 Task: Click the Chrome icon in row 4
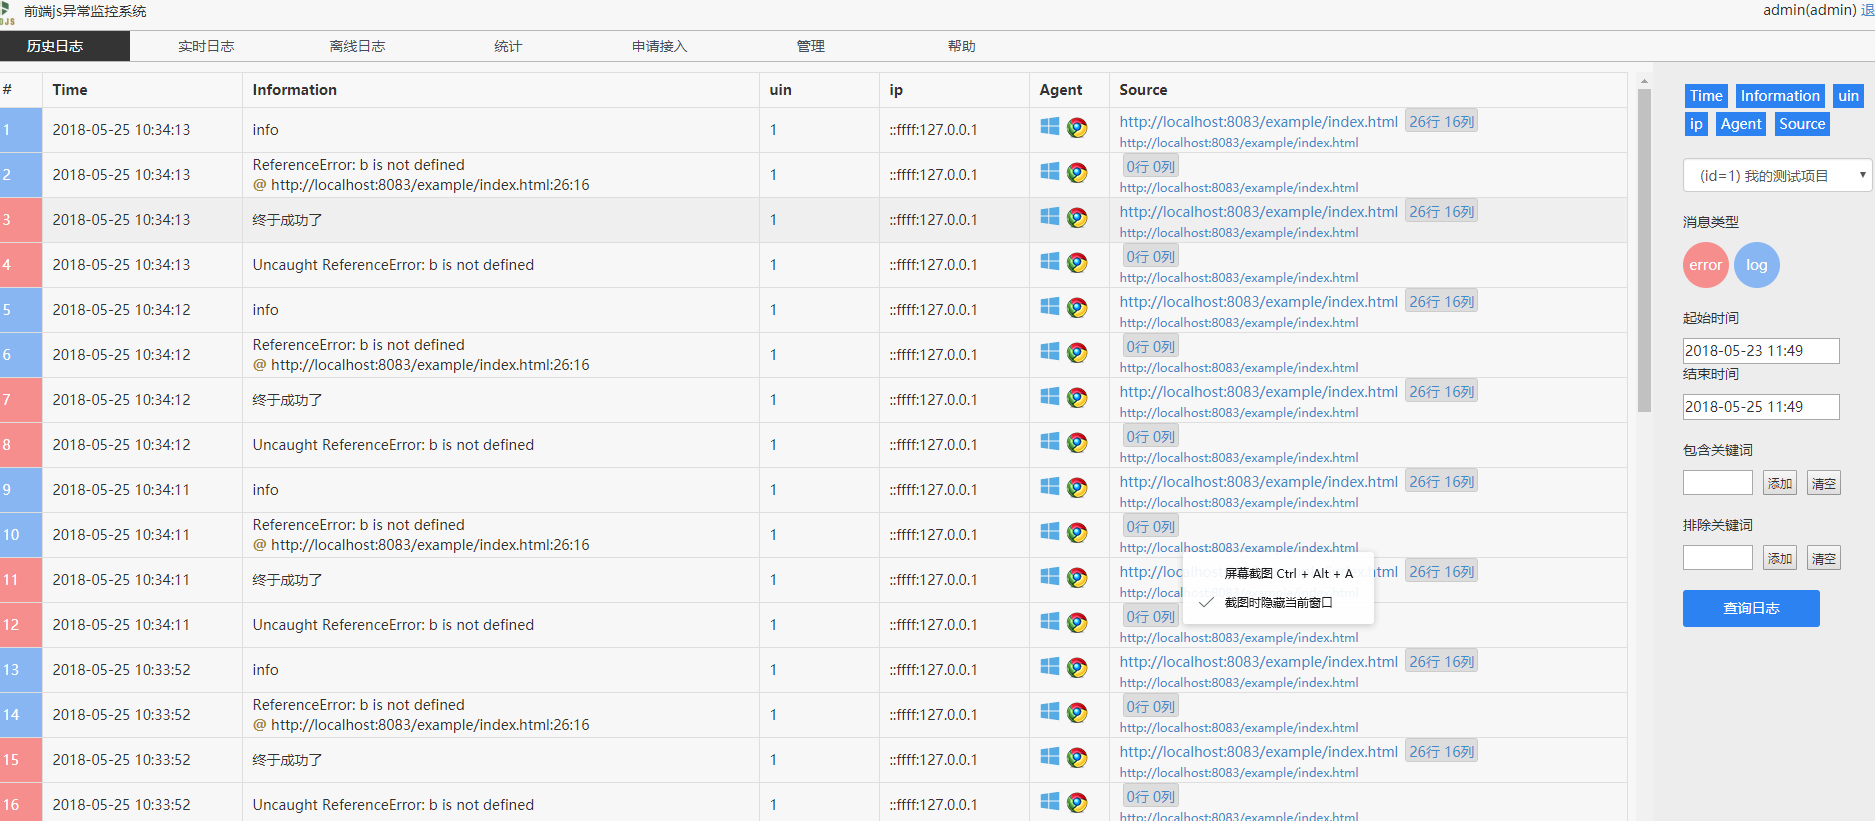(1077, 262)
